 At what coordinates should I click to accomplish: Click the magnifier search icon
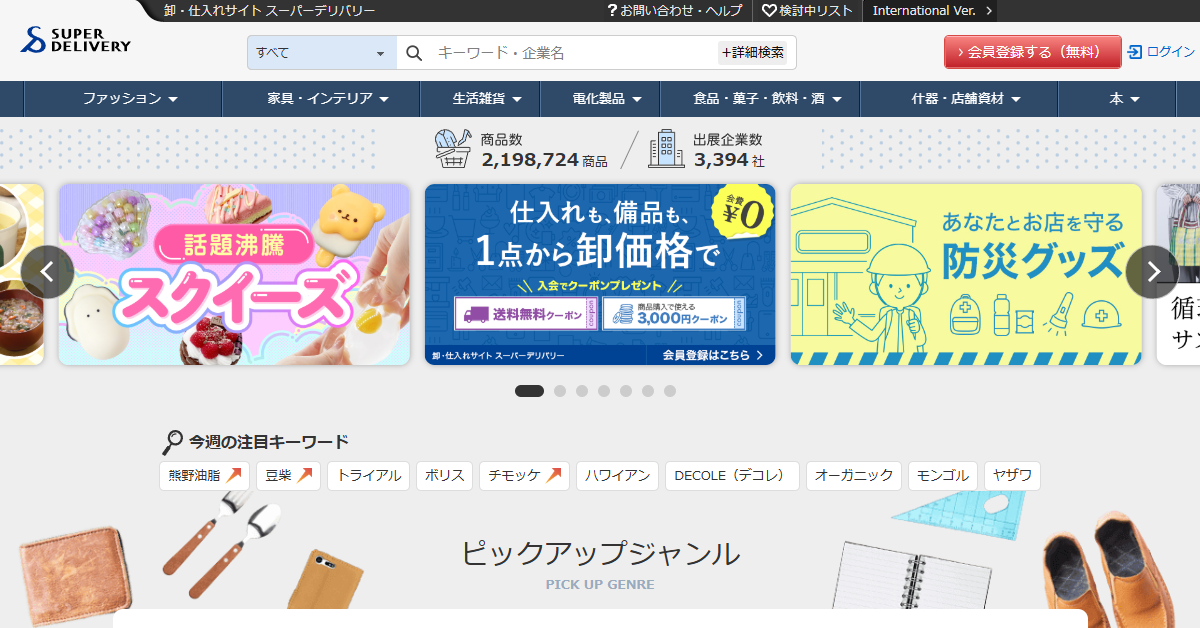point(415,53)
